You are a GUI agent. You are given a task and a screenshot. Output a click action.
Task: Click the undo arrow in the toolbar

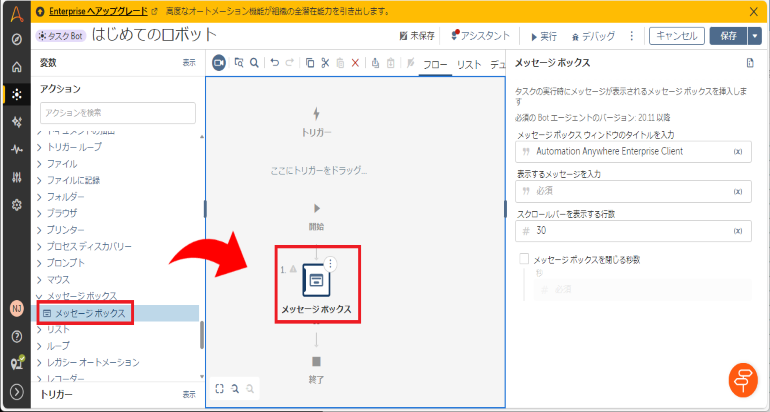point(275,63)
